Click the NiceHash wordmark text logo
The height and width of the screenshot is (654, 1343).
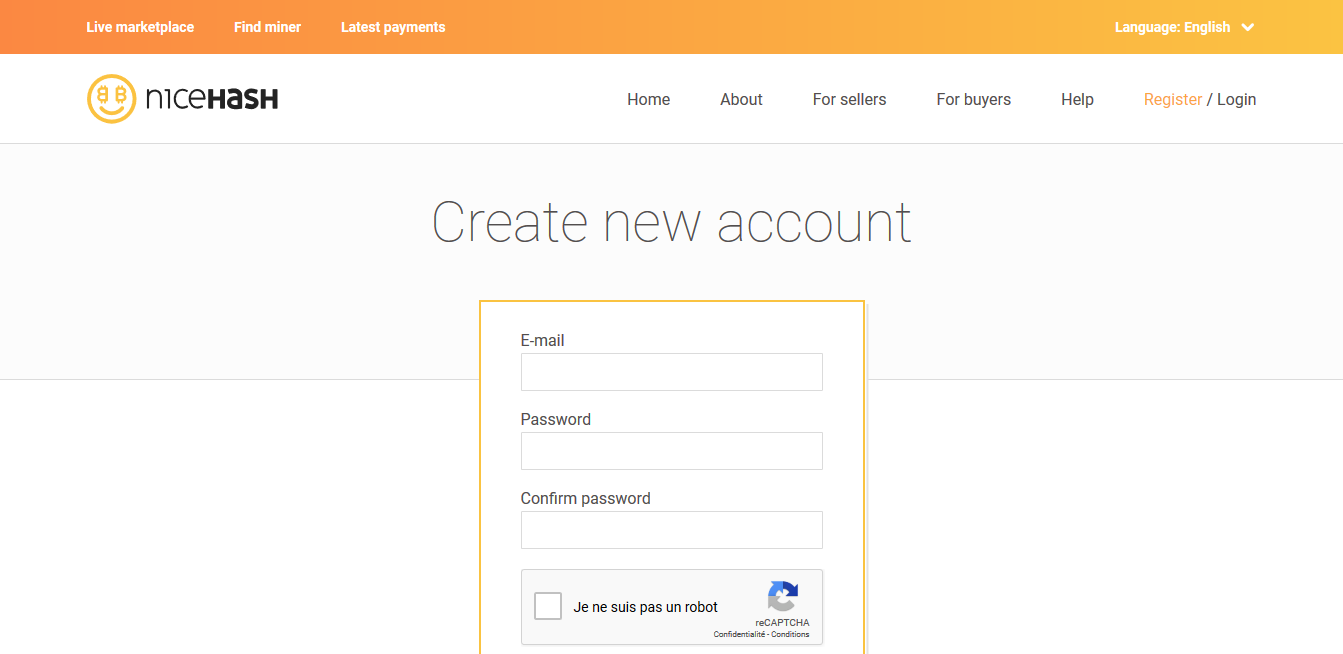tap(212, 99)
